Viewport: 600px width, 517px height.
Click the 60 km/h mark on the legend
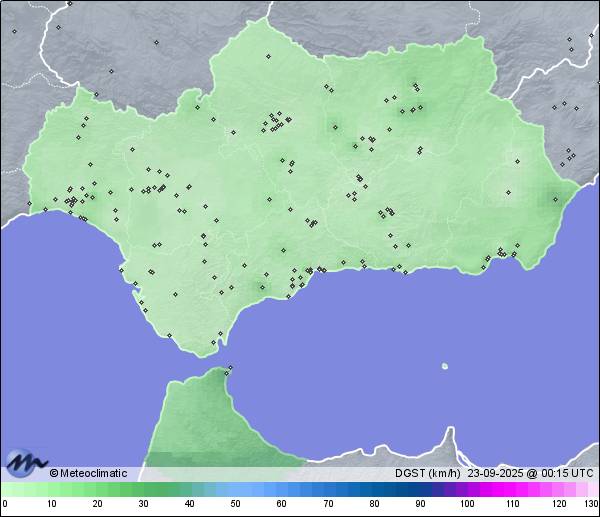(281, 504)
